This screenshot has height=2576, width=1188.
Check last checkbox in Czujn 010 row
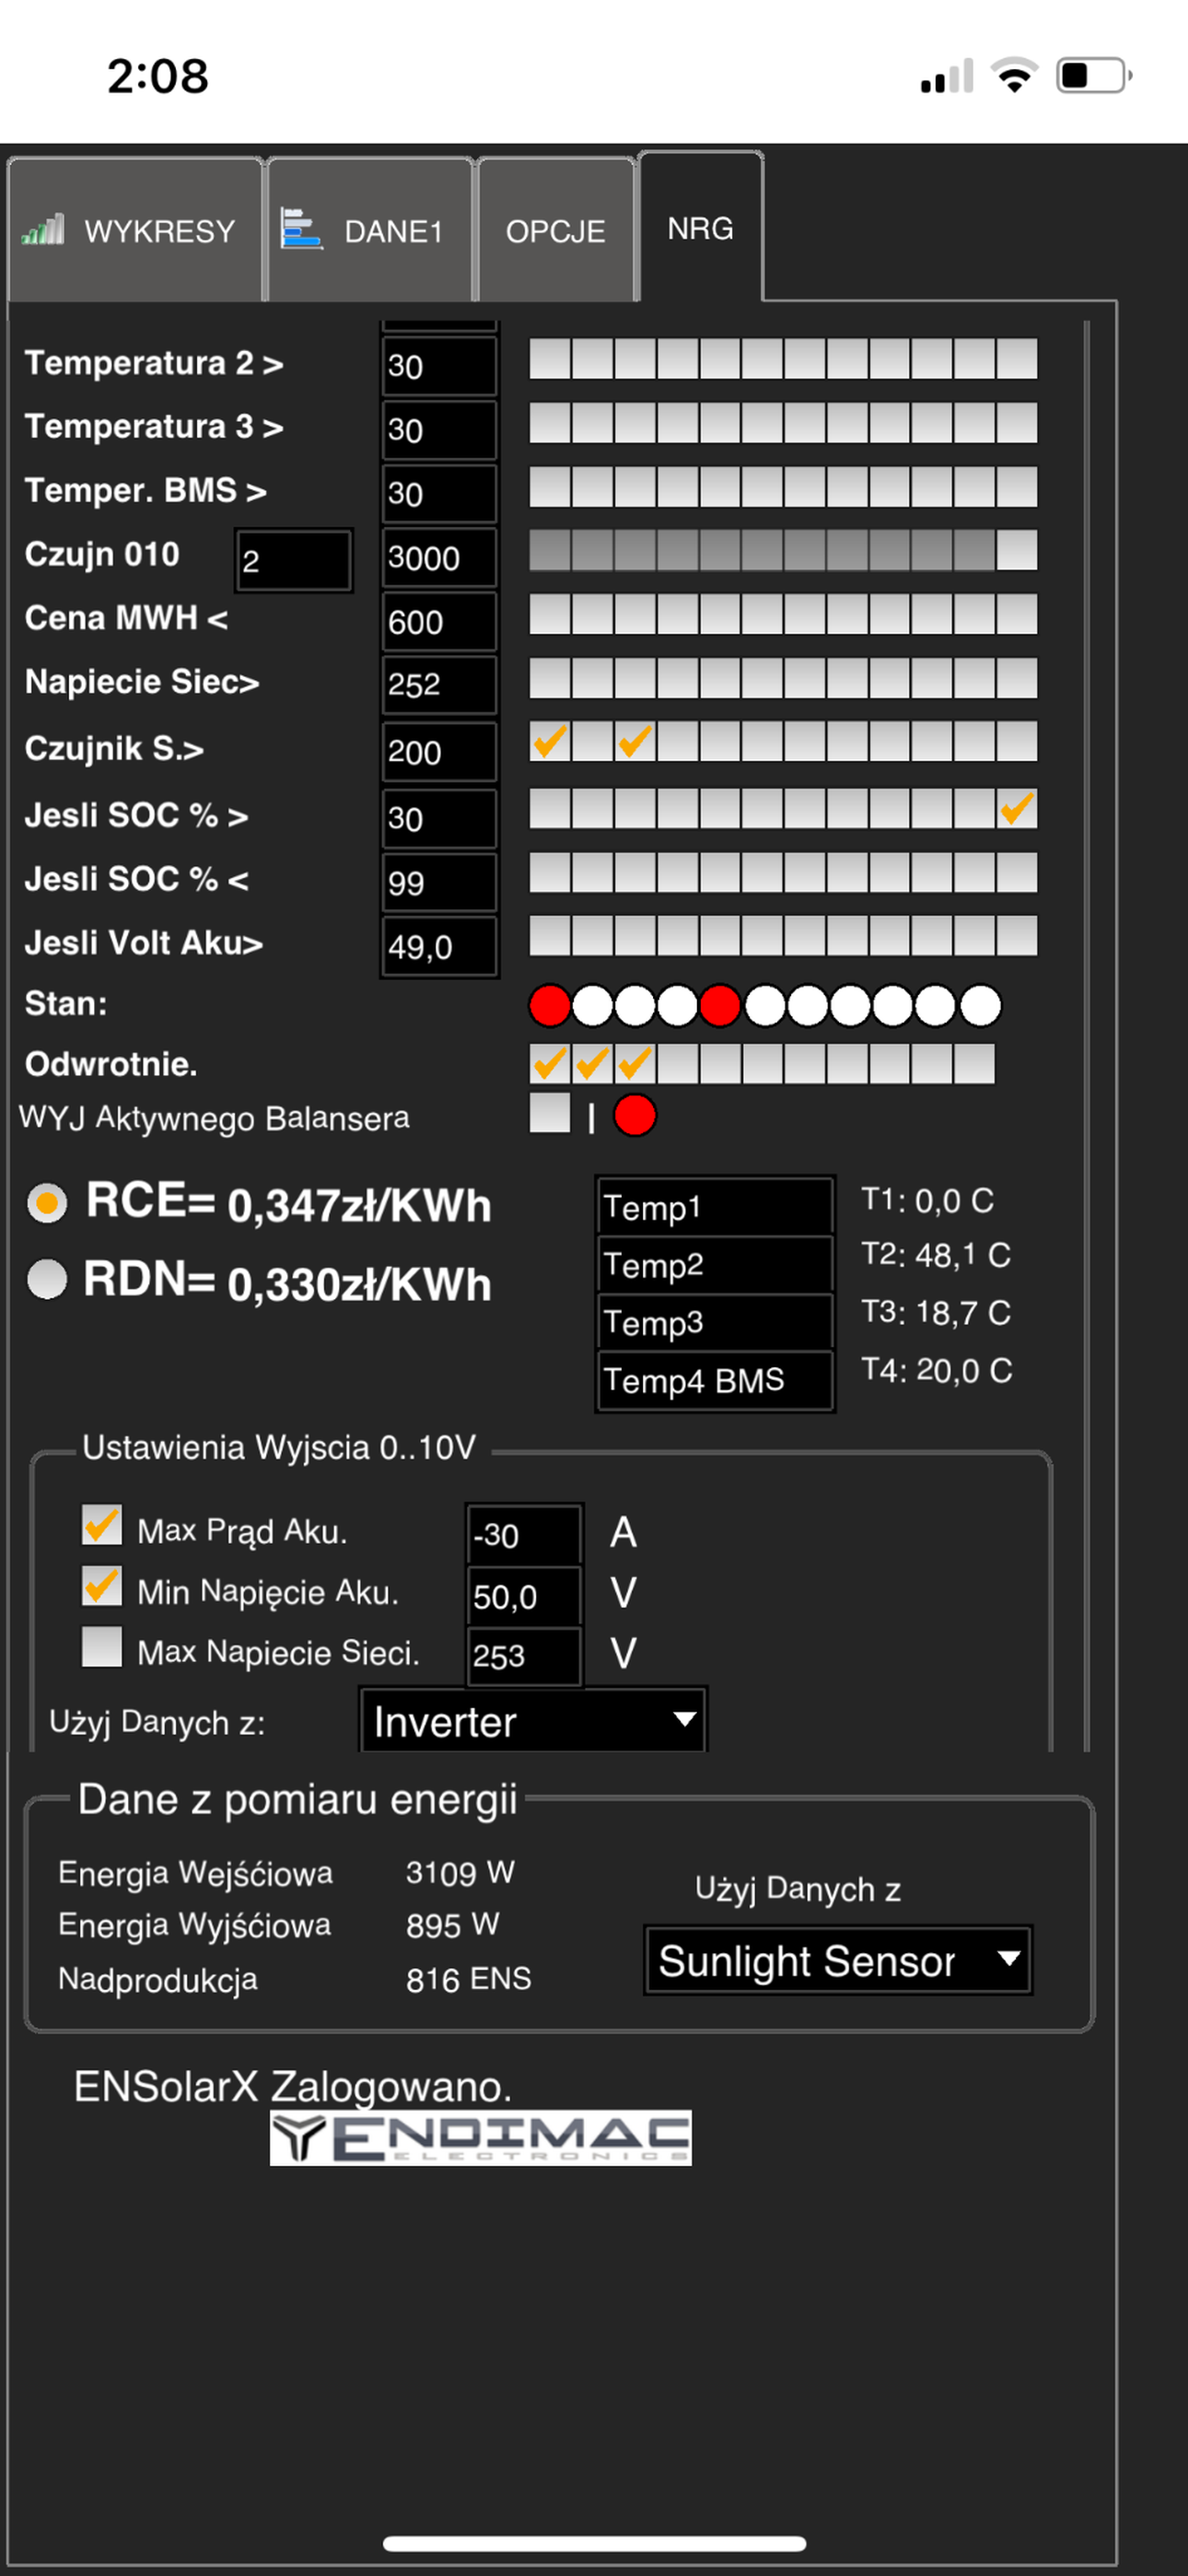pyautogui.click(x=1017, y=550)
